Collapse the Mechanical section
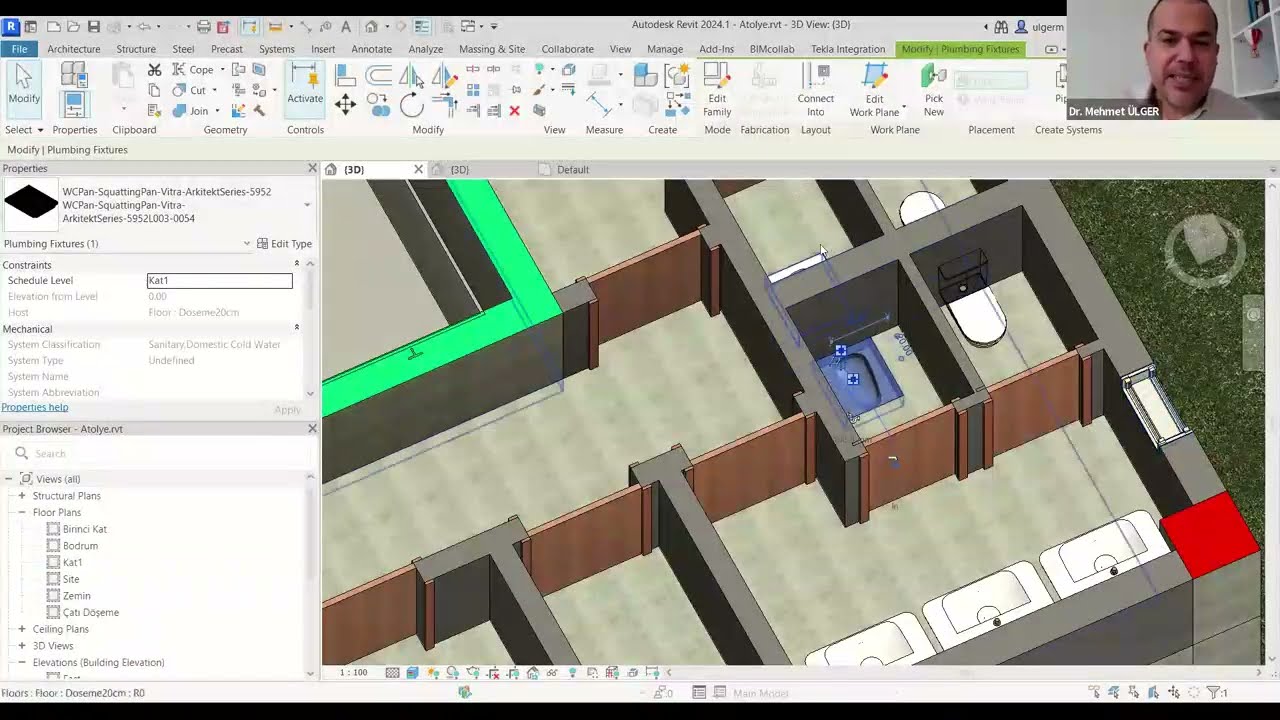 297,328
